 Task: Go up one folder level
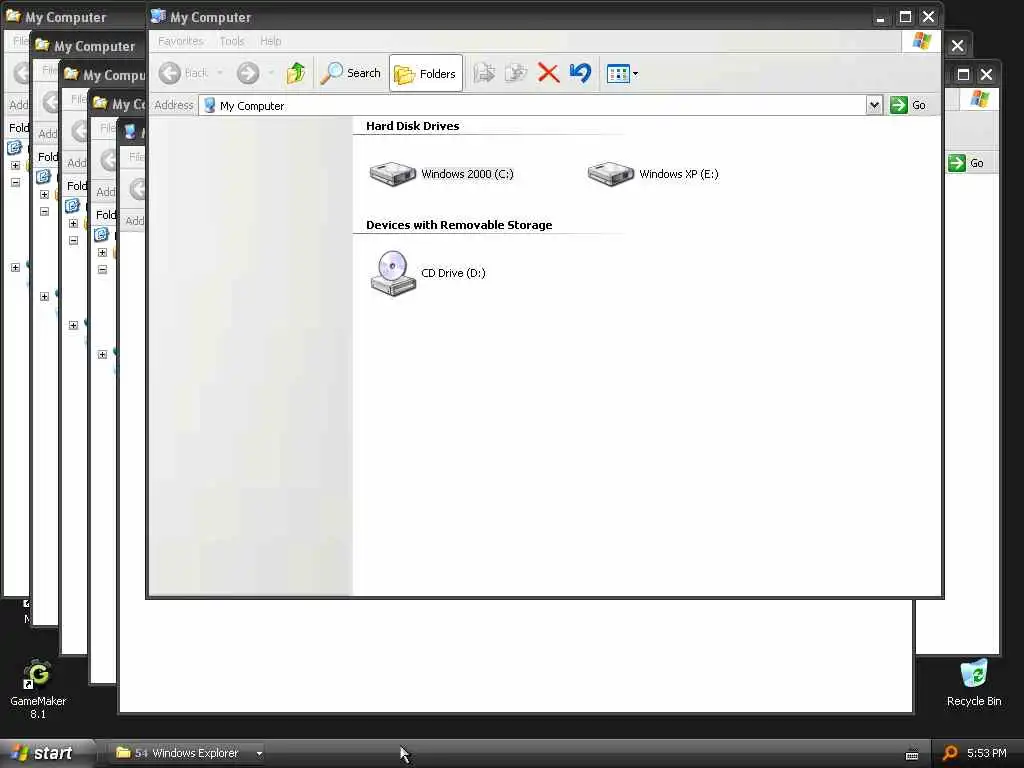pyautogui.click(x=296, y=73)
